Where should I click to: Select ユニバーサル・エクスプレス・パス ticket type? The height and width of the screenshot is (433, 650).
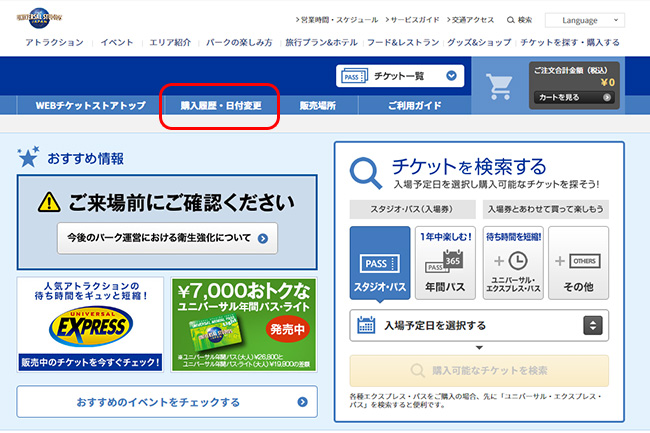[513, 263]
